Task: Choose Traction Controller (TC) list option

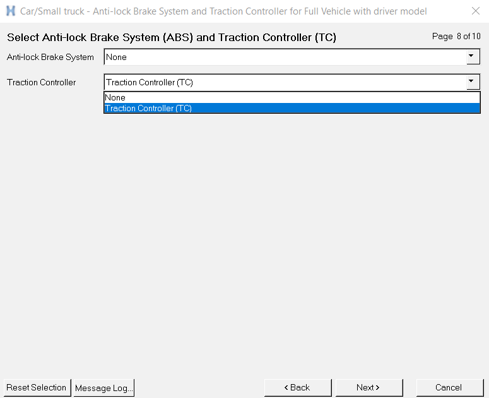Action: tap(292, 108)
